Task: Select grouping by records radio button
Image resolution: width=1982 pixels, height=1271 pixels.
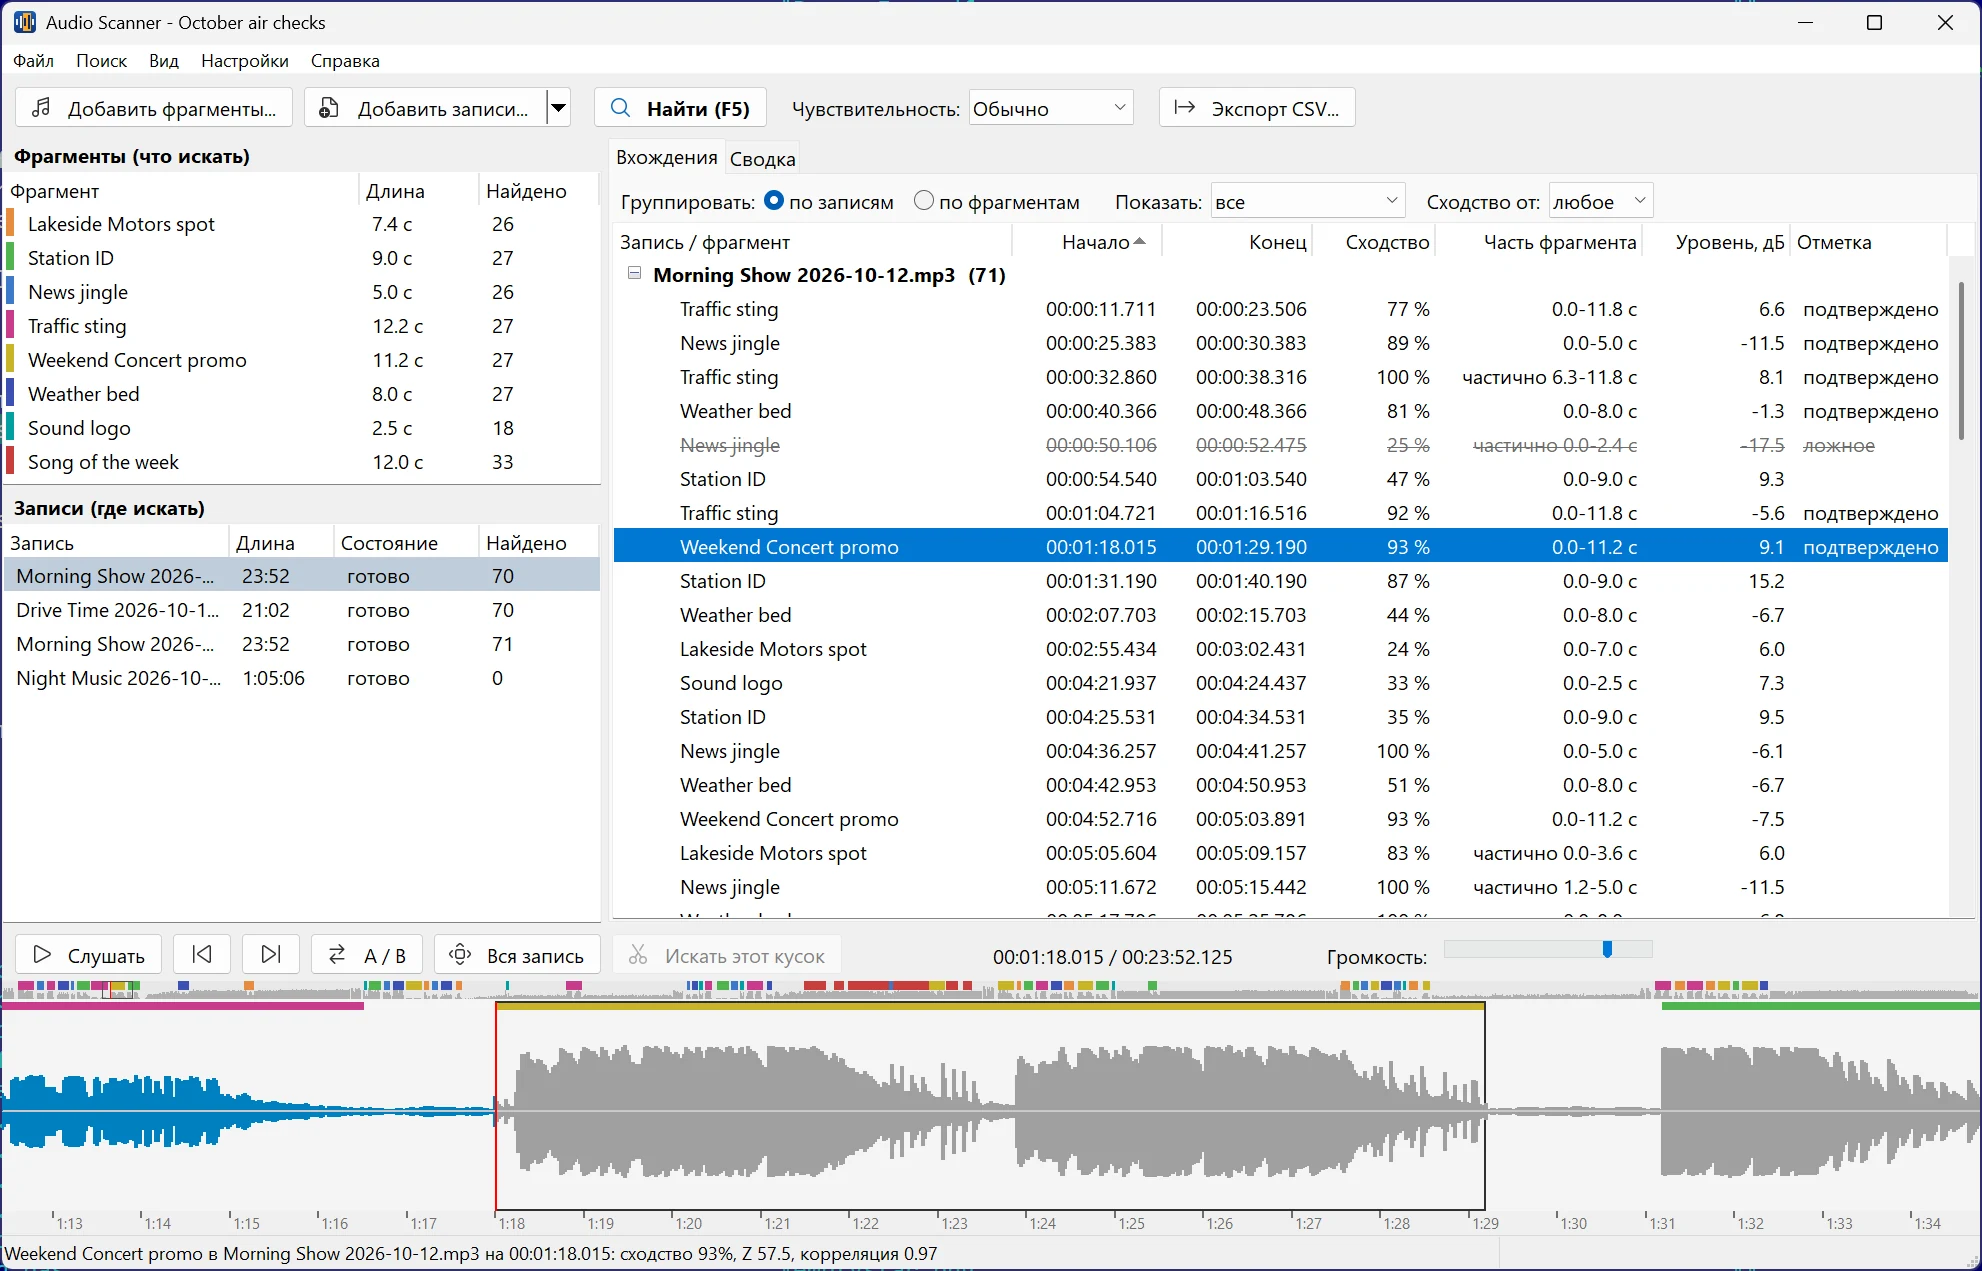Action: (774, 201)
